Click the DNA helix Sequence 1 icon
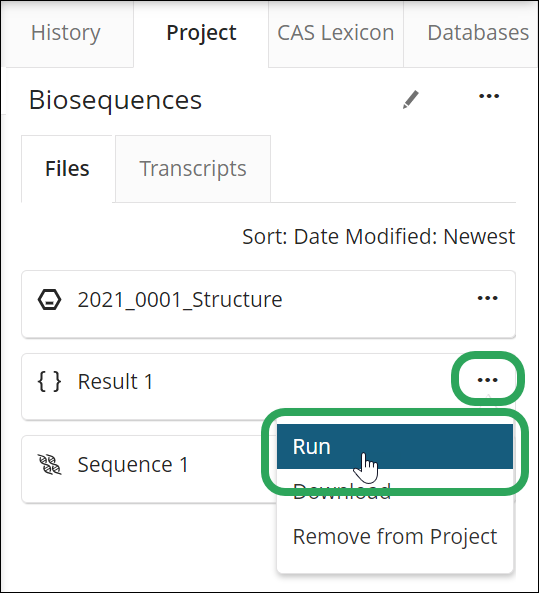Viewport: 539px width, 593px height. pos(49,465)
